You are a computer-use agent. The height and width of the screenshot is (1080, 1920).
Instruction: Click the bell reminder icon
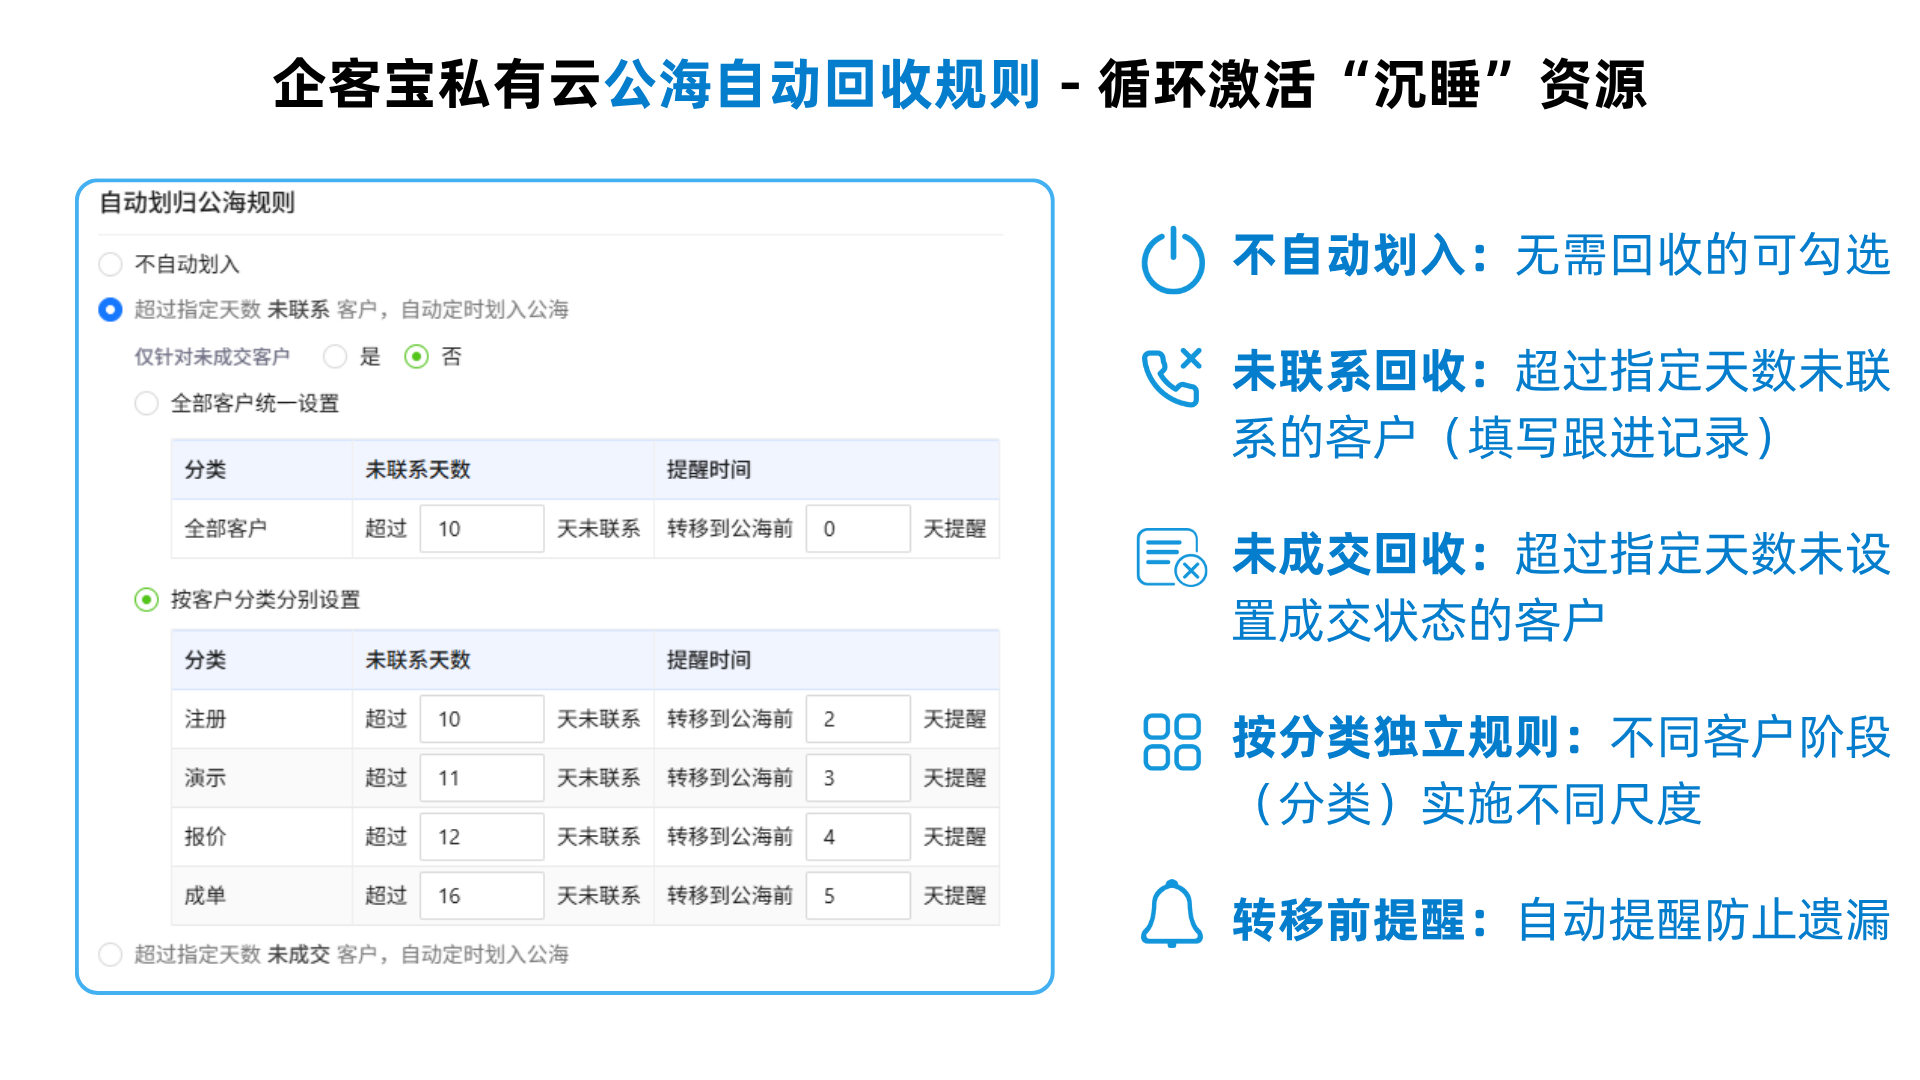[x=1171, y=914]
